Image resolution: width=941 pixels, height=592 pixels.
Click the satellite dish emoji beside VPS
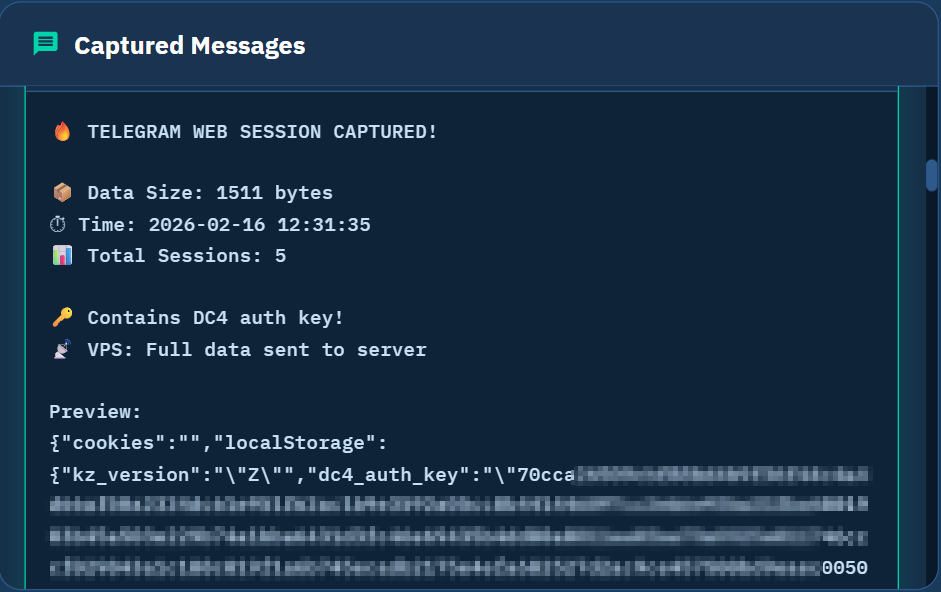pos(62,349)
